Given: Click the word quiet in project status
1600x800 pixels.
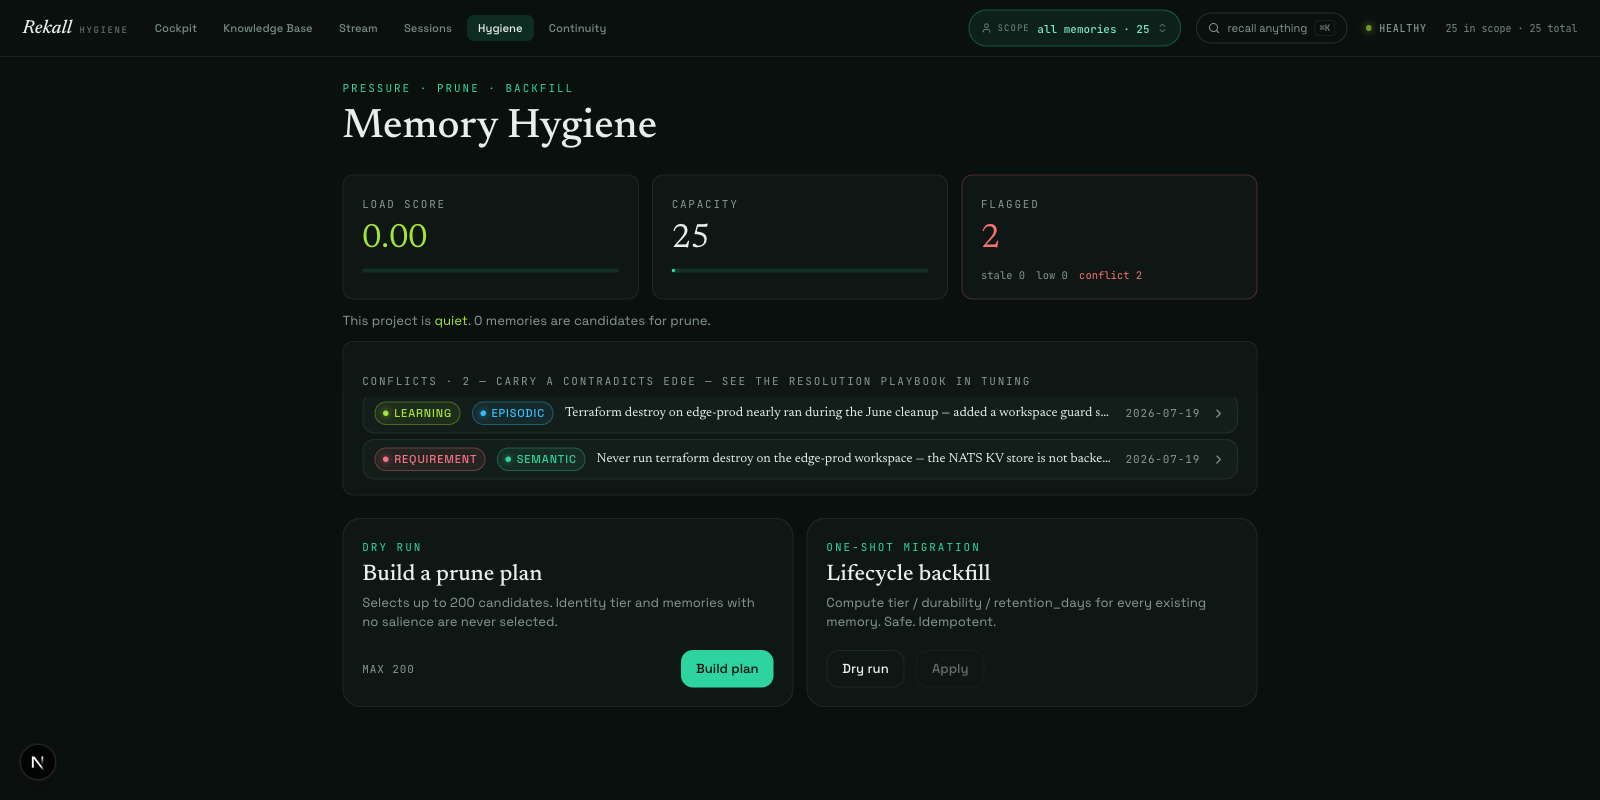Looking at the screenshot, I should (x=450, y=321).
